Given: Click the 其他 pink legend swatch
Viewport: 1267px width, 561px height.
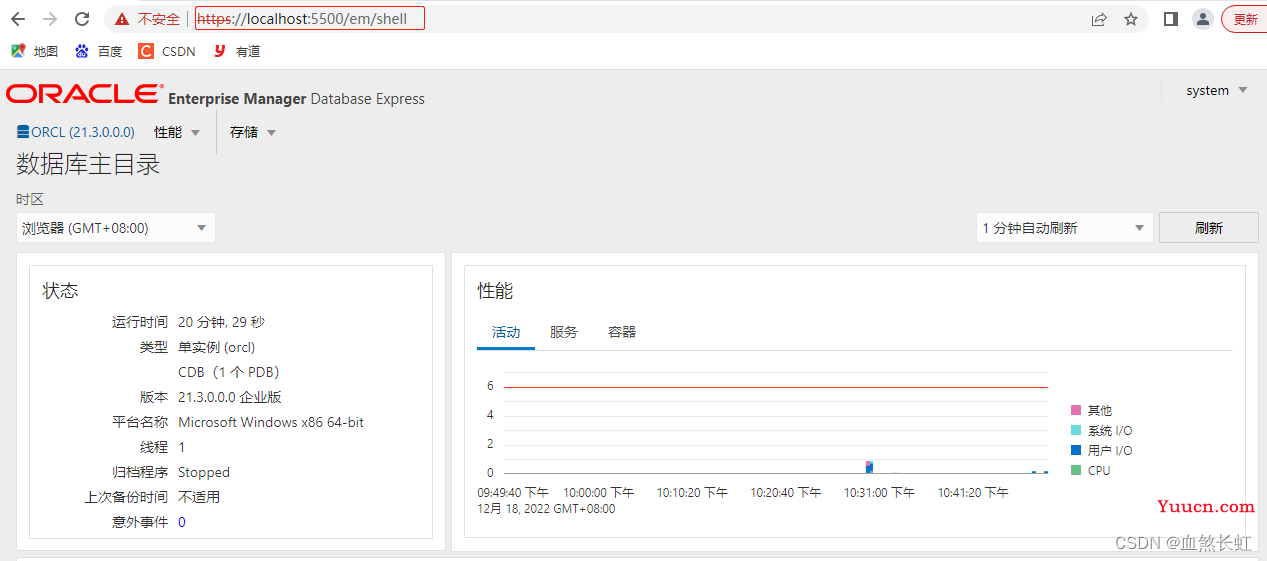Looking at the screenshot, I should point(1076,410).
